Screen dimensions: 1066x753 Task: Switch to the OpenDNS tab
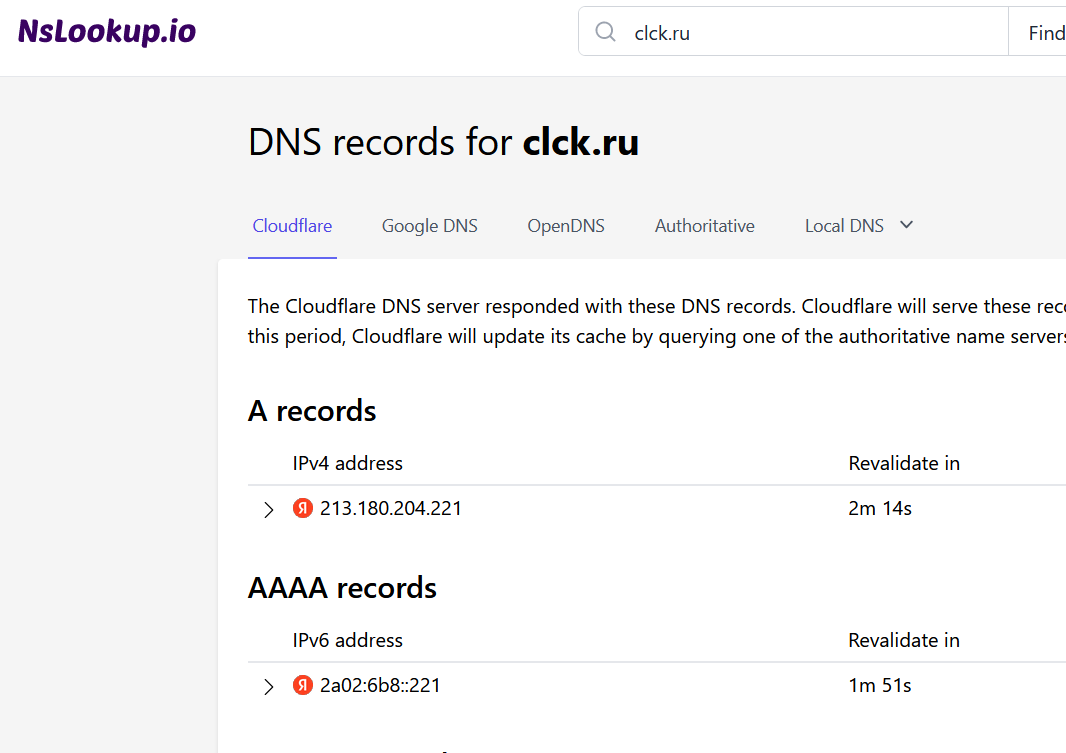565,225
